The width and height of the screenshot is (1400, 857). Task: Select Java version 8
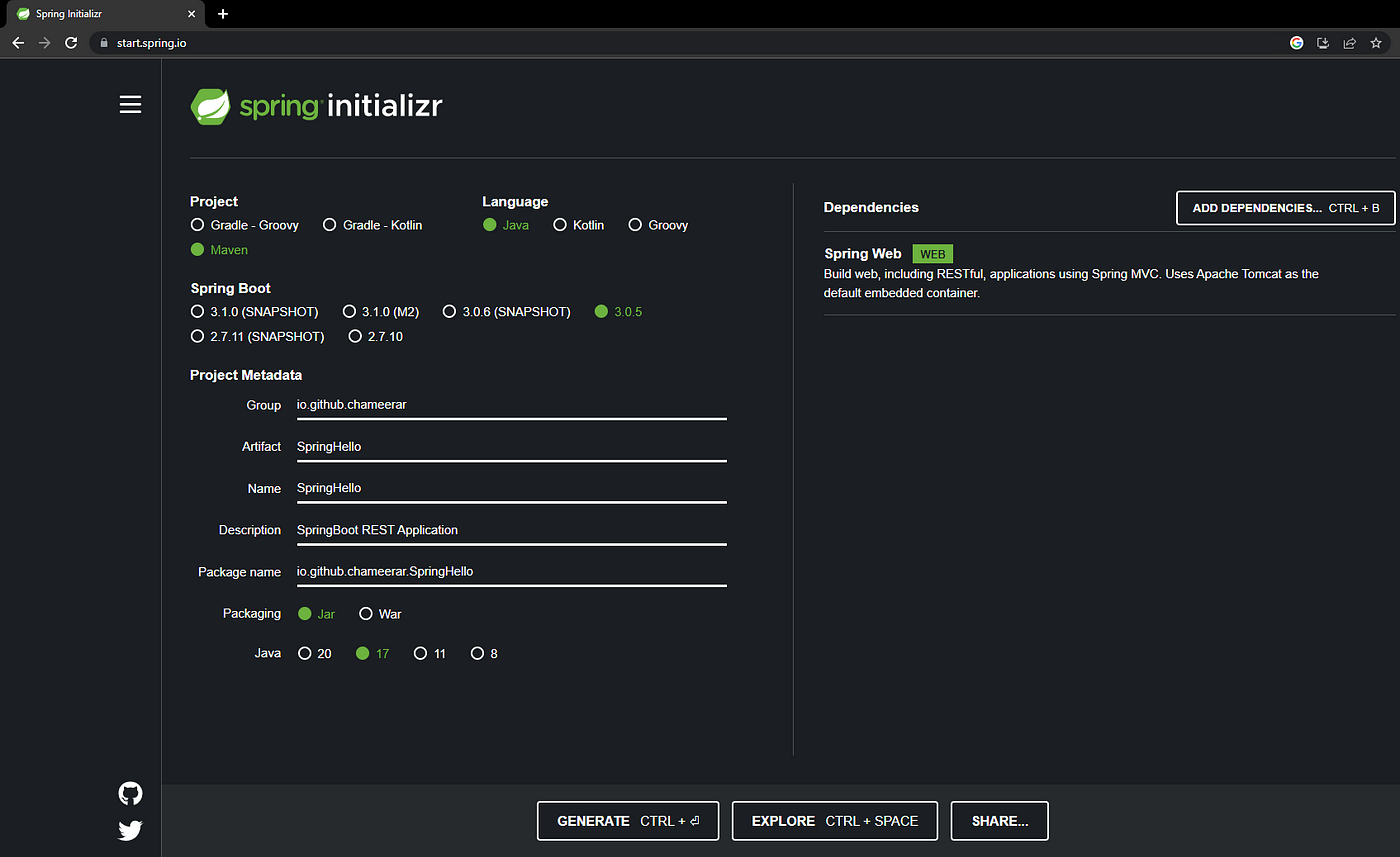pyautogui.click(x=484, y=654)
